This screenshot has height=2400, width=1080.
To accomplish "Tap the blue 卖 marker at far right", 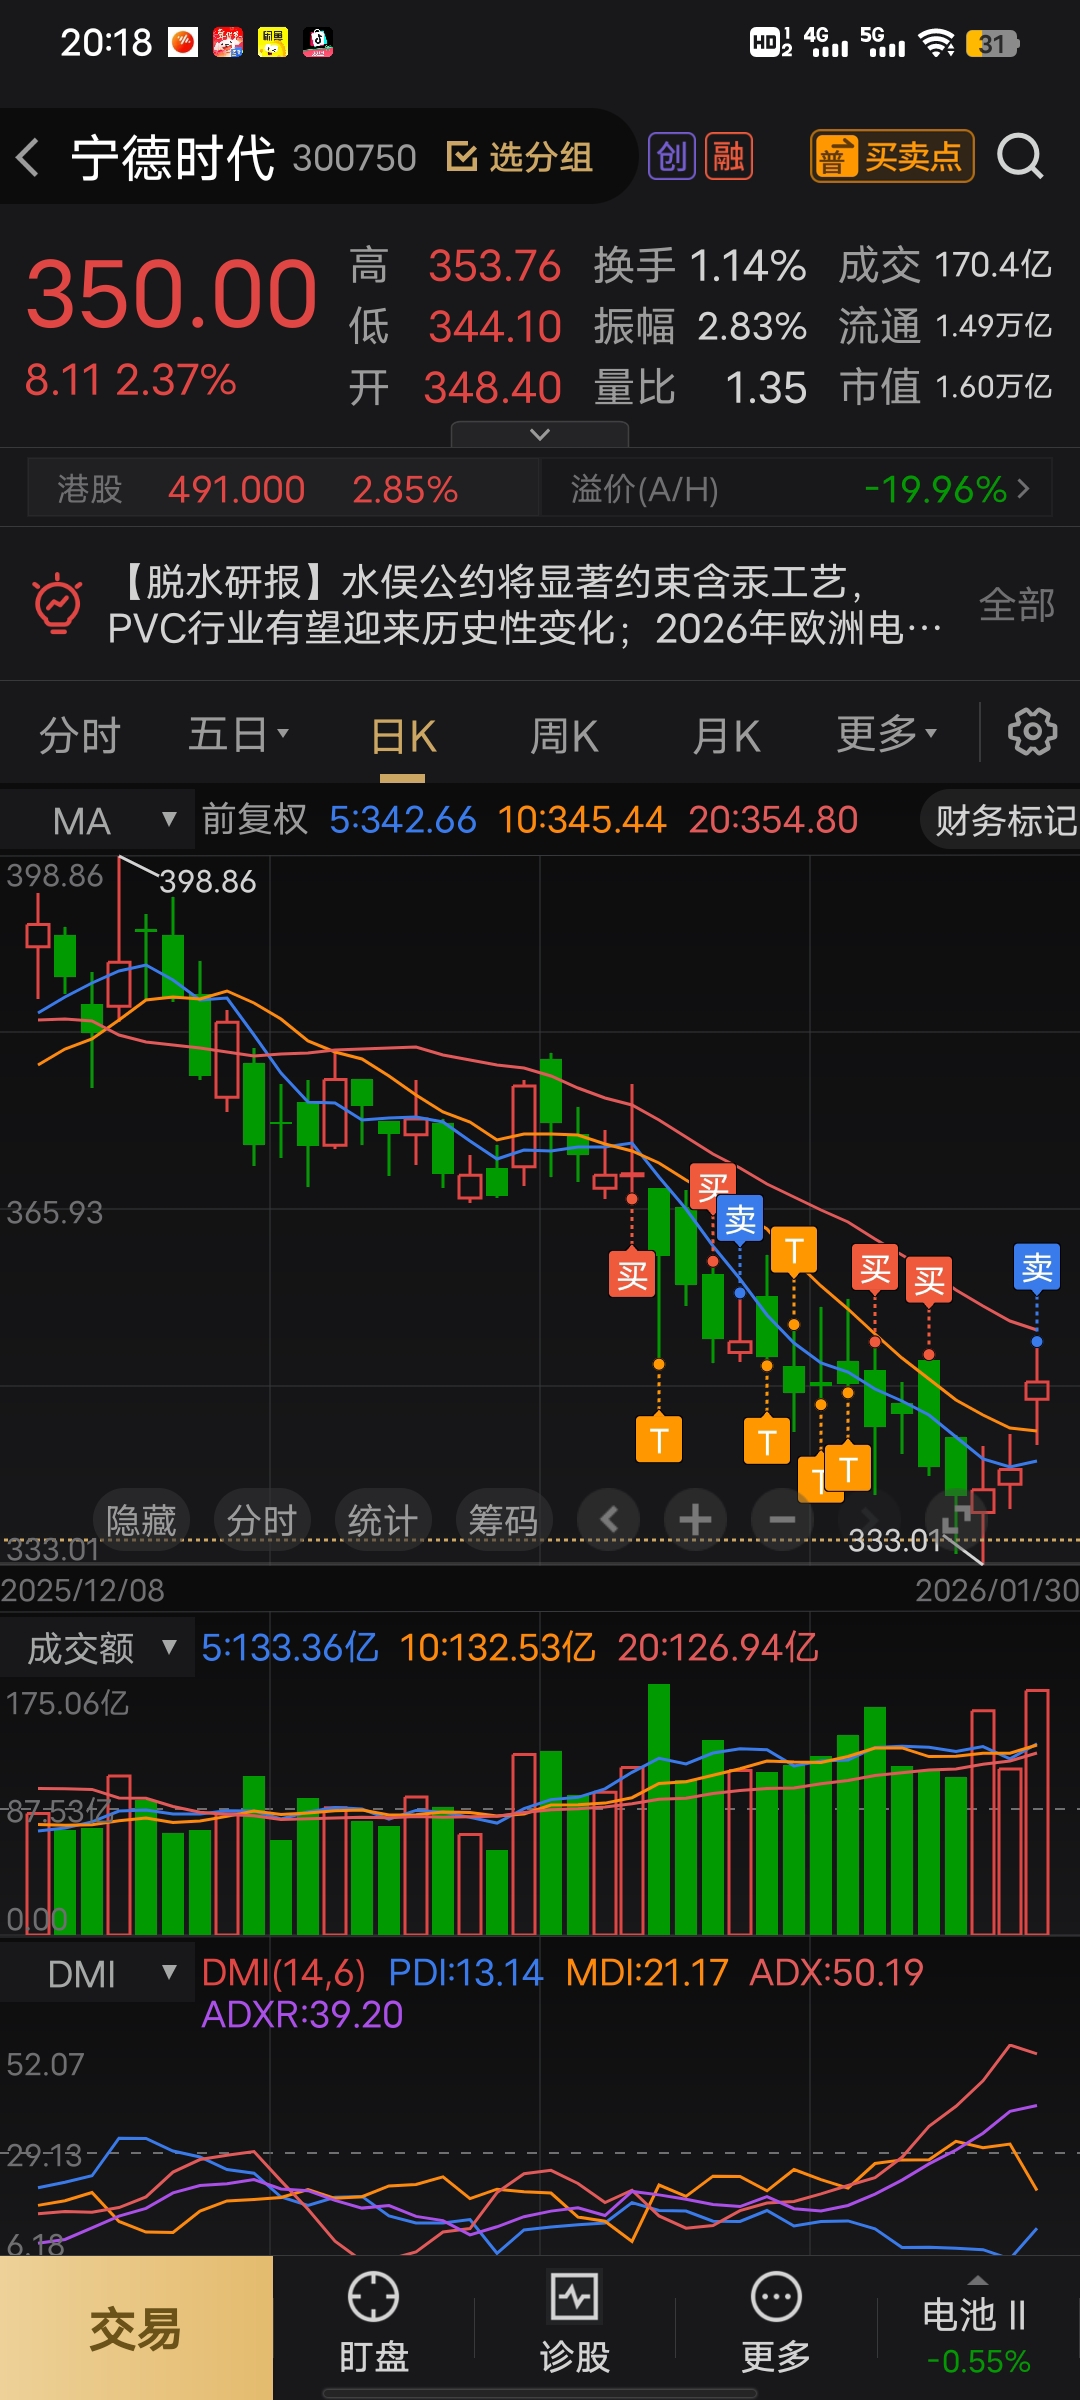I will [x=1037, y=1268].
